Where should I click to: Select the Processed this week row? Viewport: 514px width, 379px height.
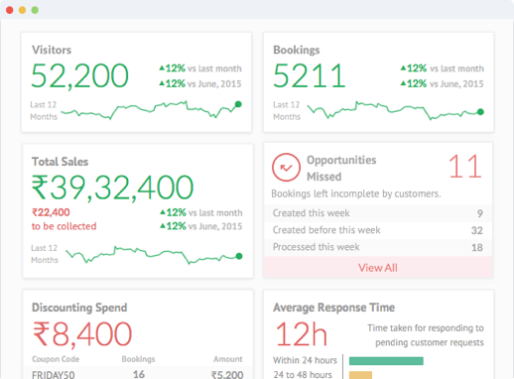pos(378,247)
